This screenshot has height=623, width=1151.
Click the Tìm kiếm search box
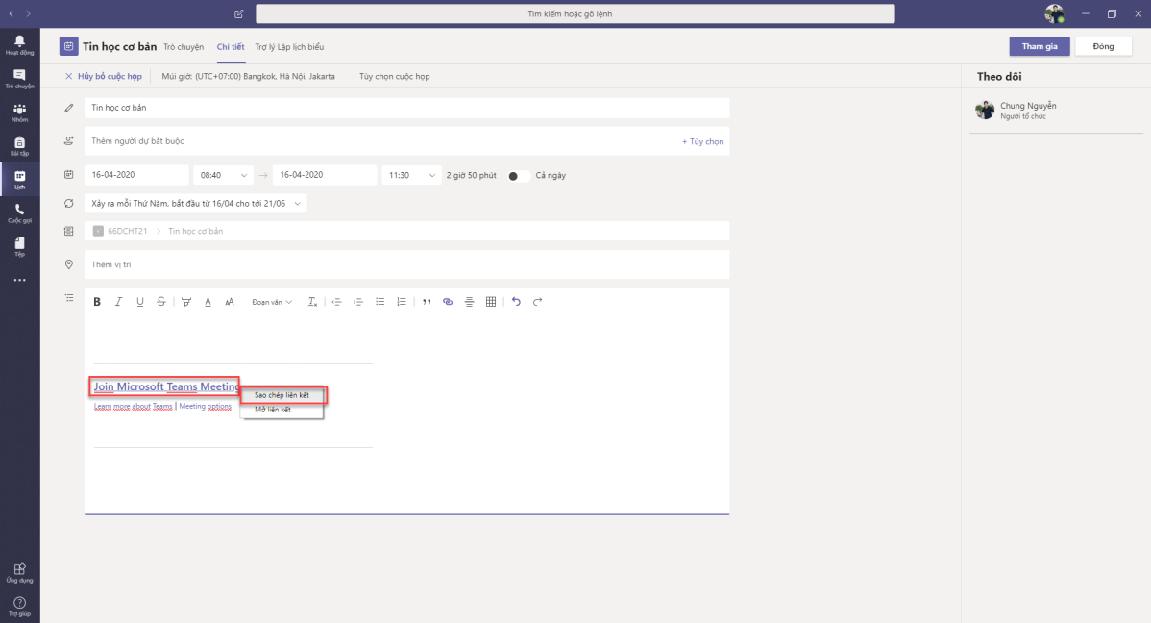point(575,14)
